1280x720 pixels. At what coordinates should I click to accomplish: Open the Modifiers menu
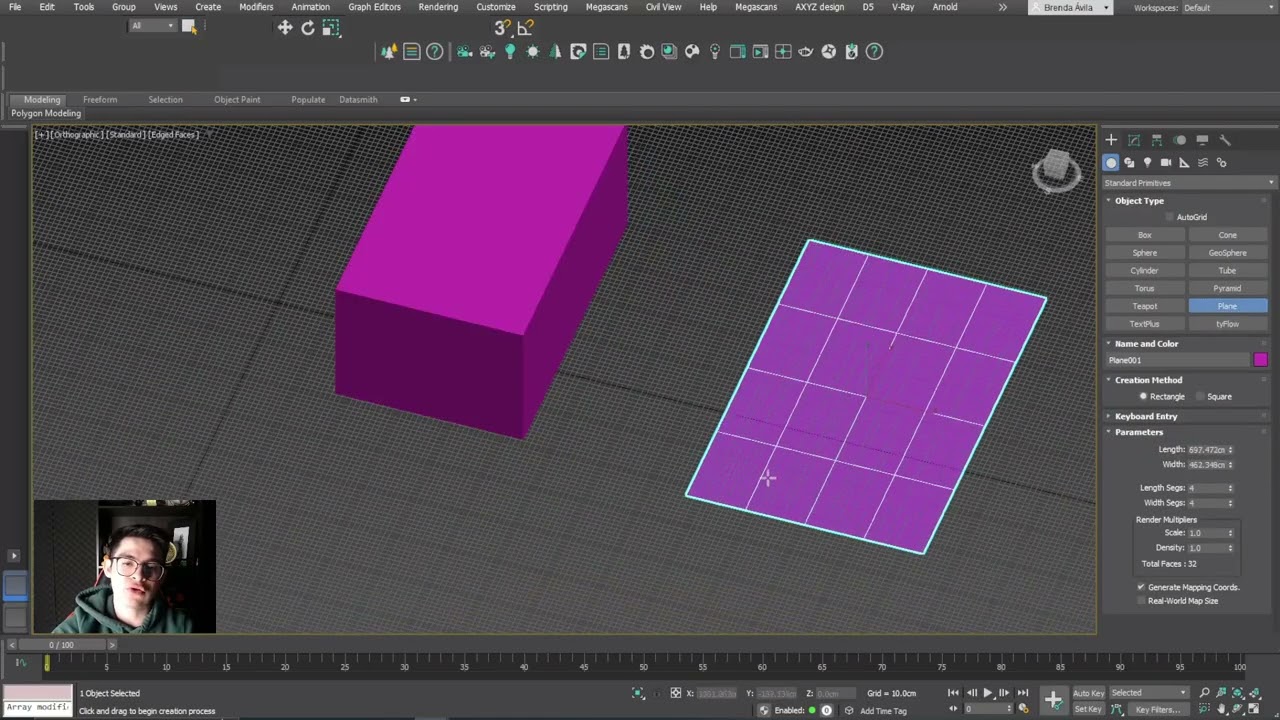click(256, 7)
